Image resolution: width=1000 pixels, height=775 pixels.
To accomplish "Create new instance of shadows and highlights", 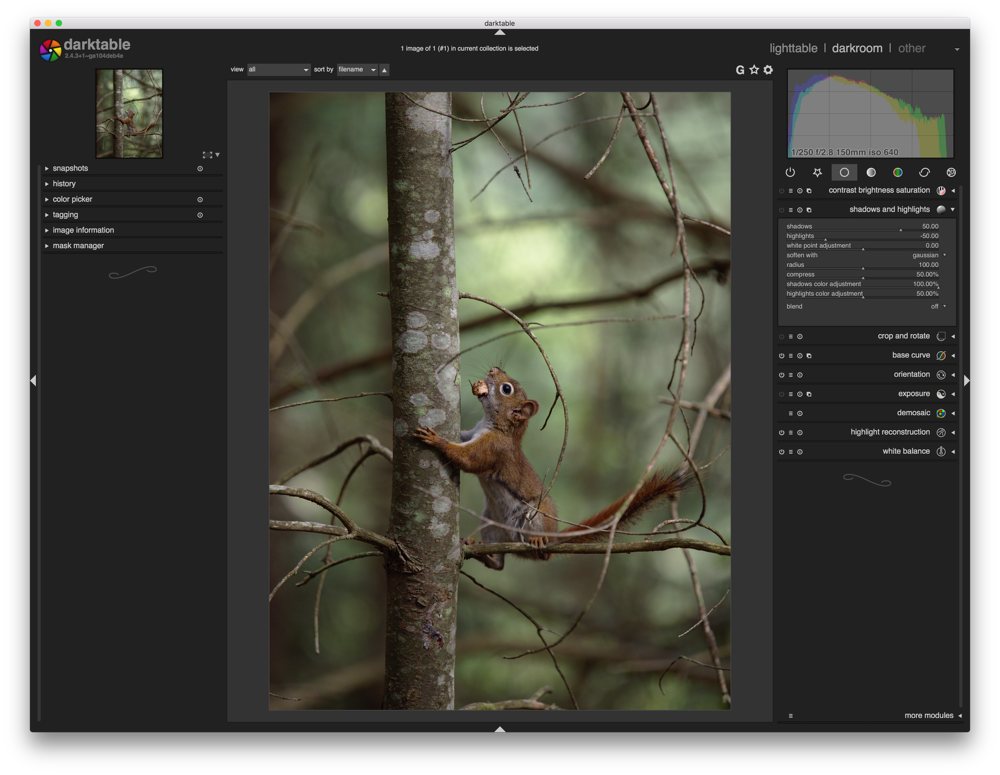I will tap(809, 210).
